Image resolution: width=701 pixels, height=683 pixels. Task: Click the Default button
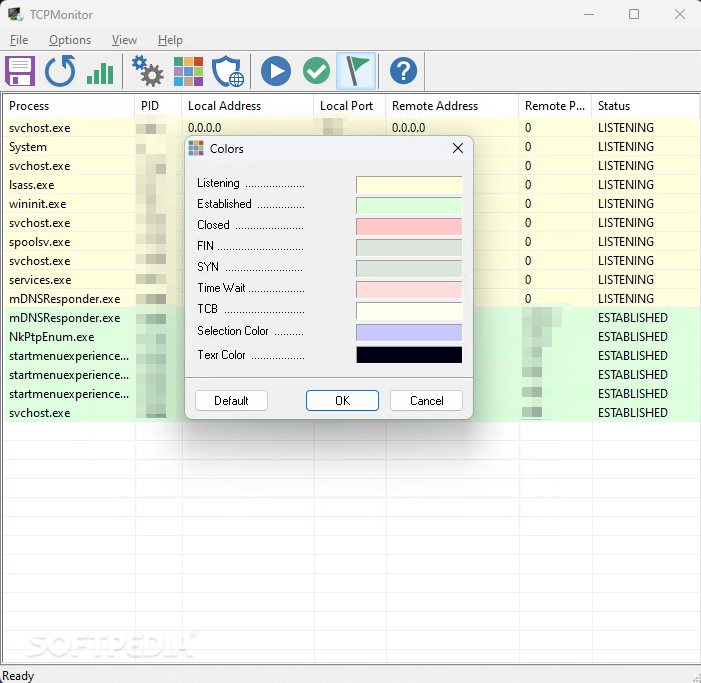point(231,401)
